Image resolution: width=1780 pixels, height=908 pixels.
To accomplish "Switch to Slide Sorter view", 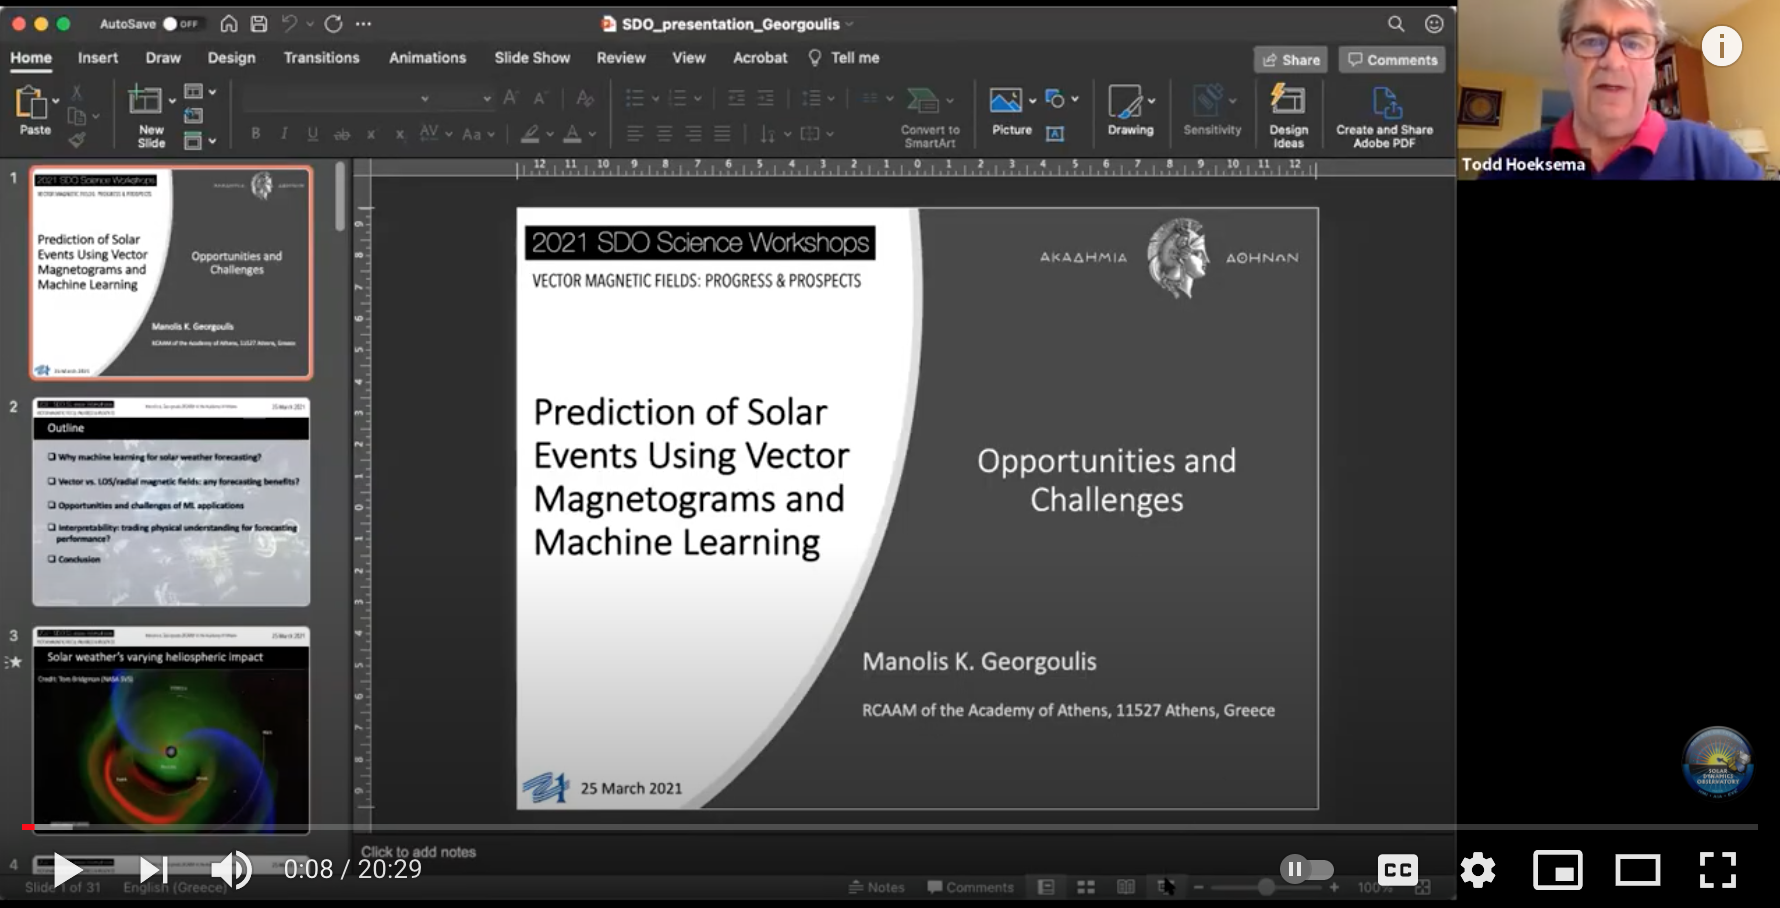I will pos(1086,887).
